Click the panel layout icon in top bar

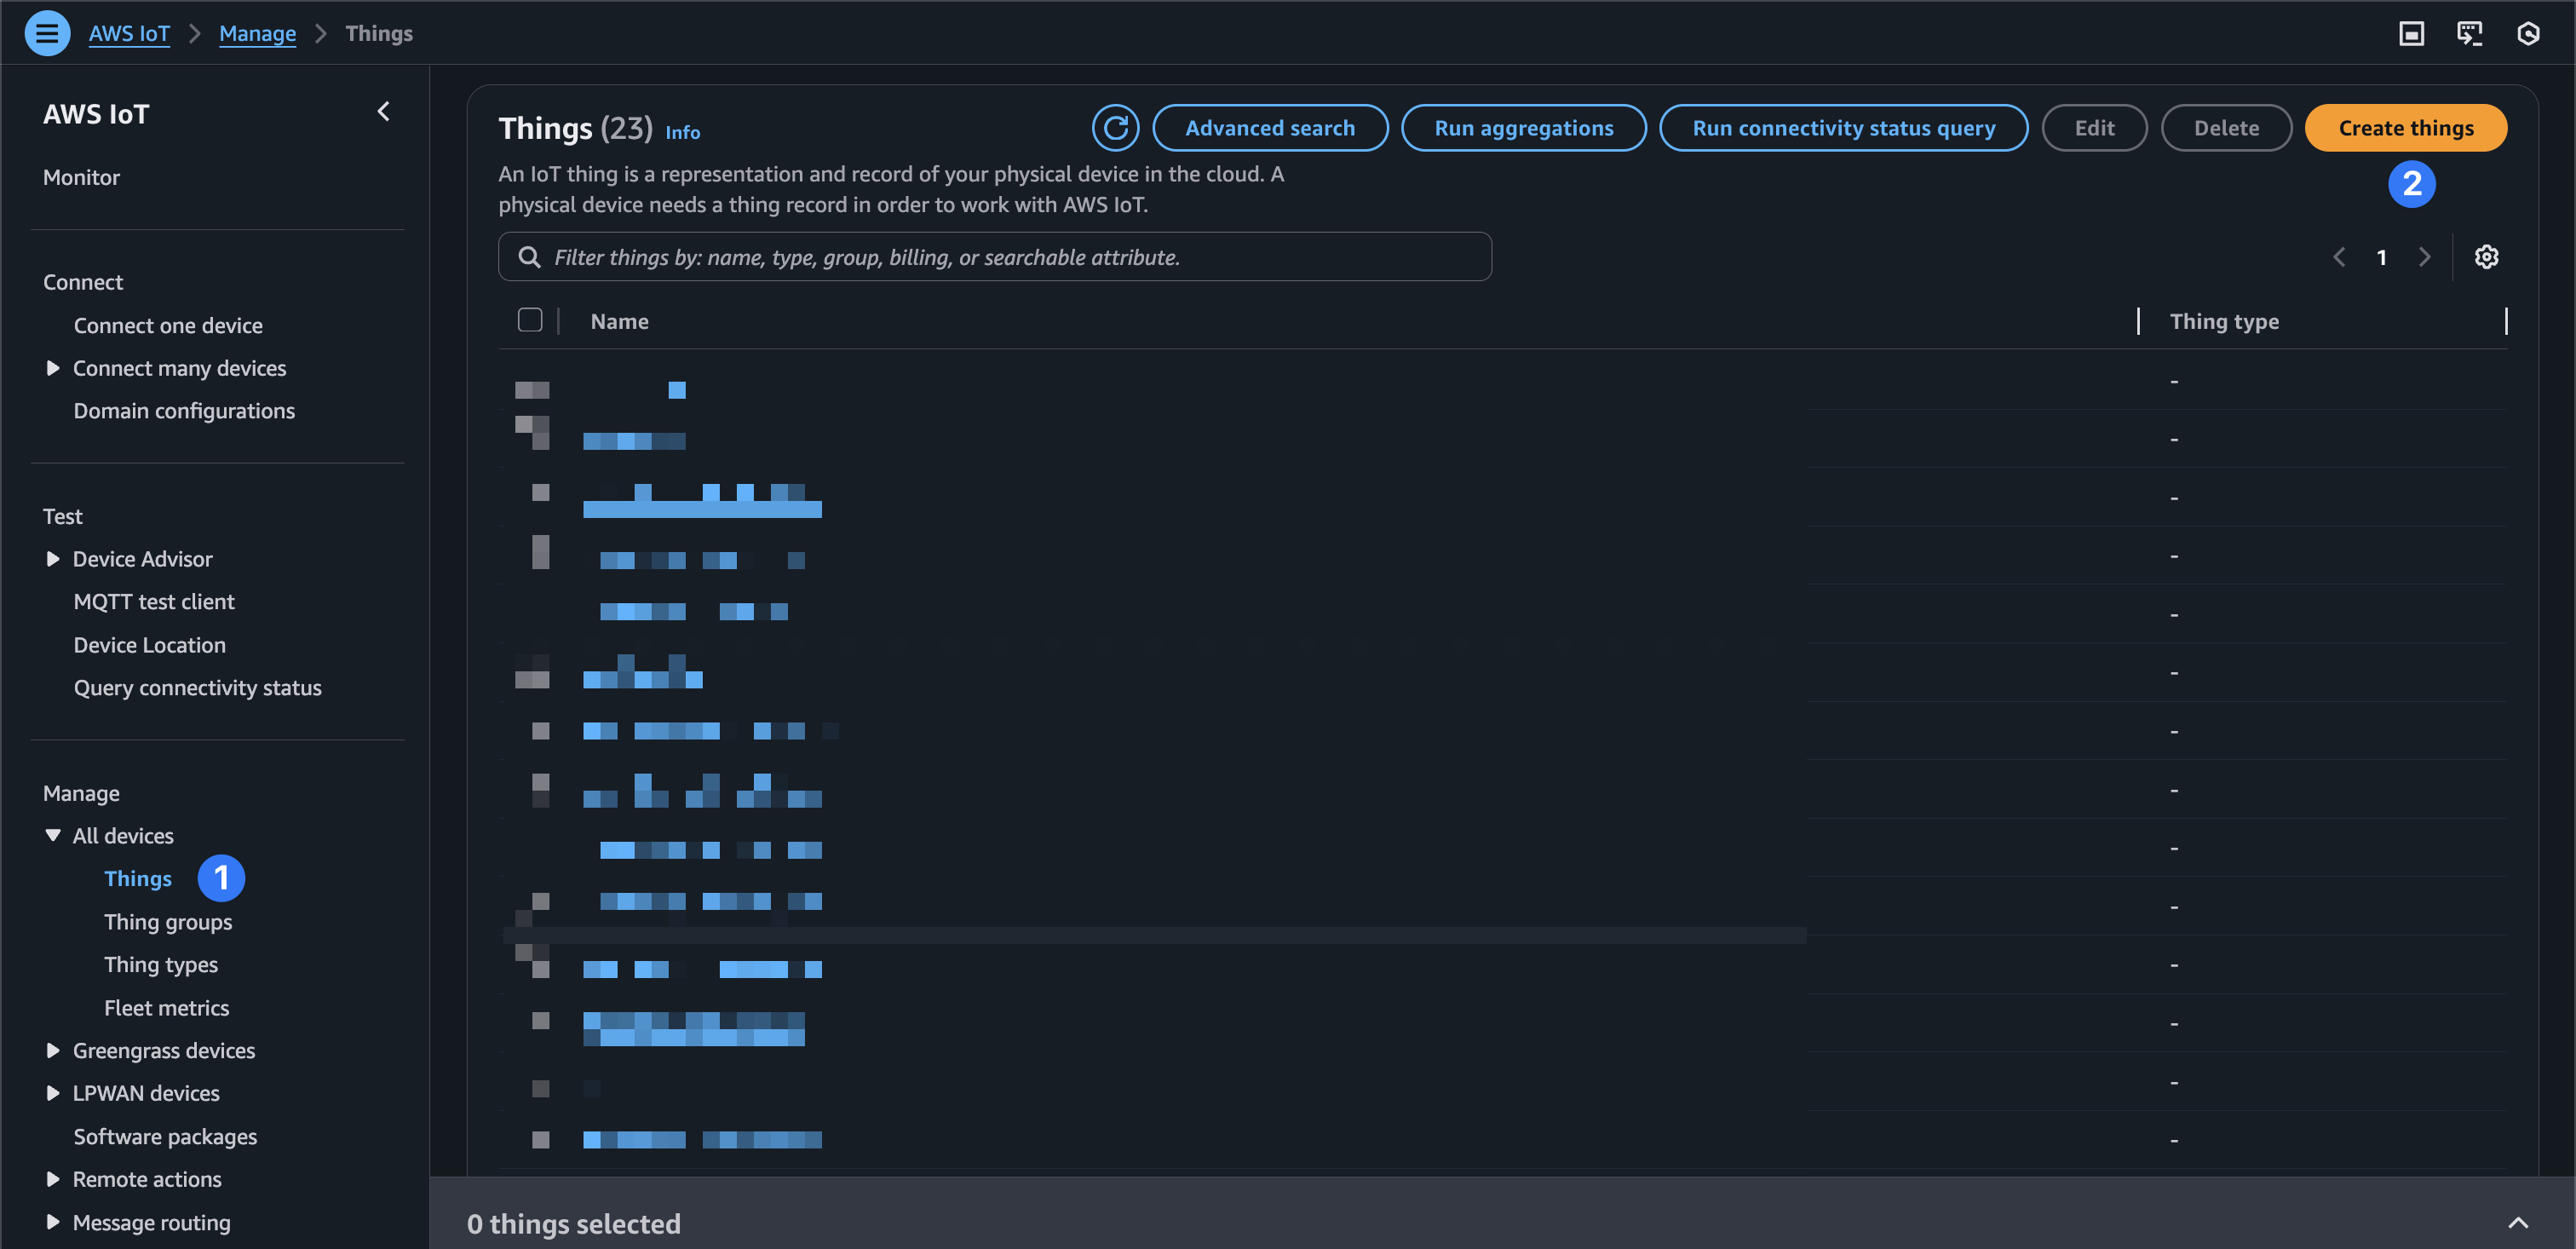tap(2411, 33)
